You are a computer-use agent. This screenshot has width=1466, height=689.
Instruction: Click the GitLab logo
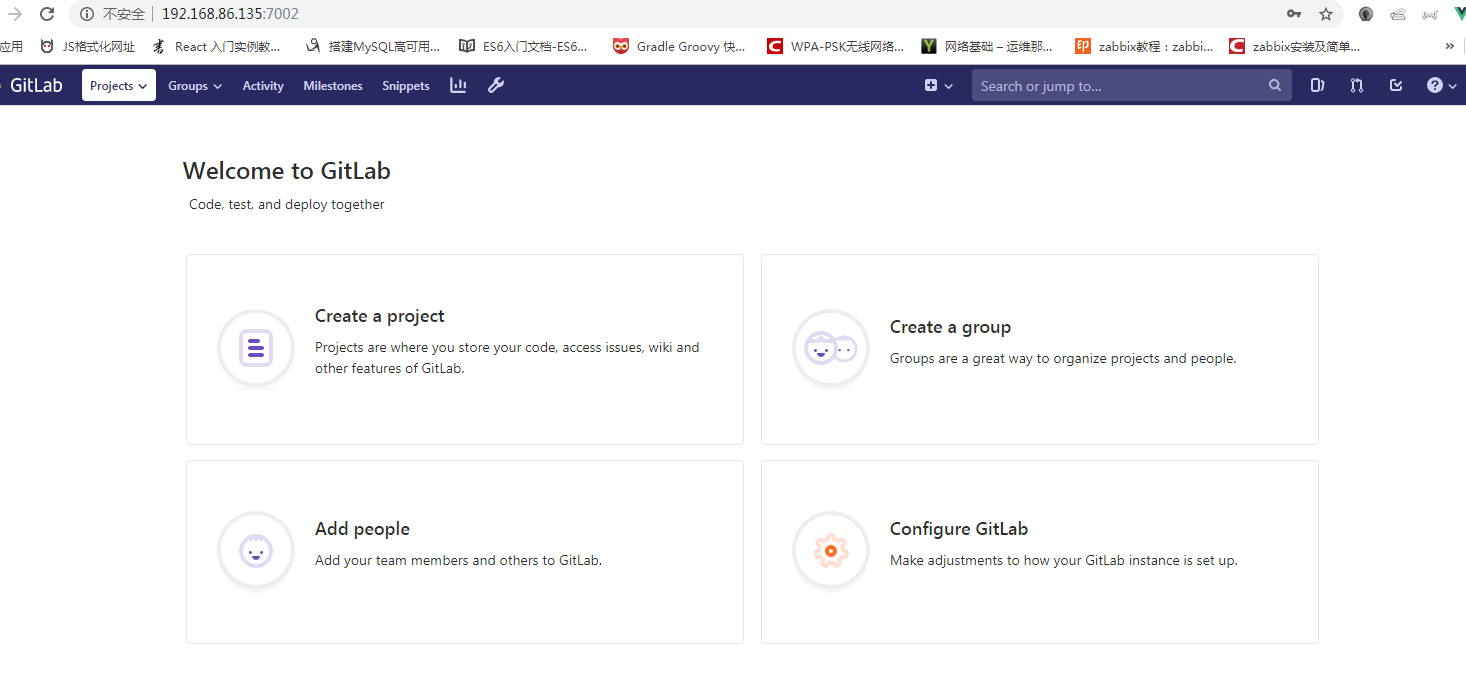point(36,85)
